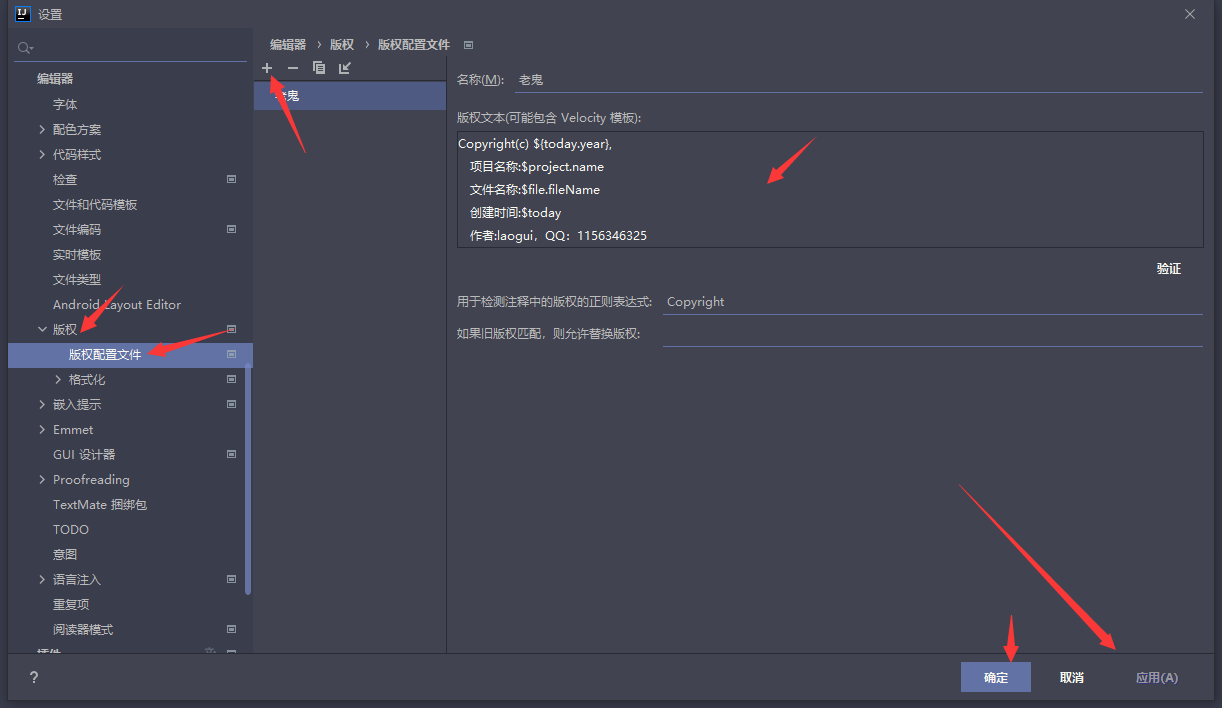Click project-level icon beside breadcrumb title

[x=469, y=45]
